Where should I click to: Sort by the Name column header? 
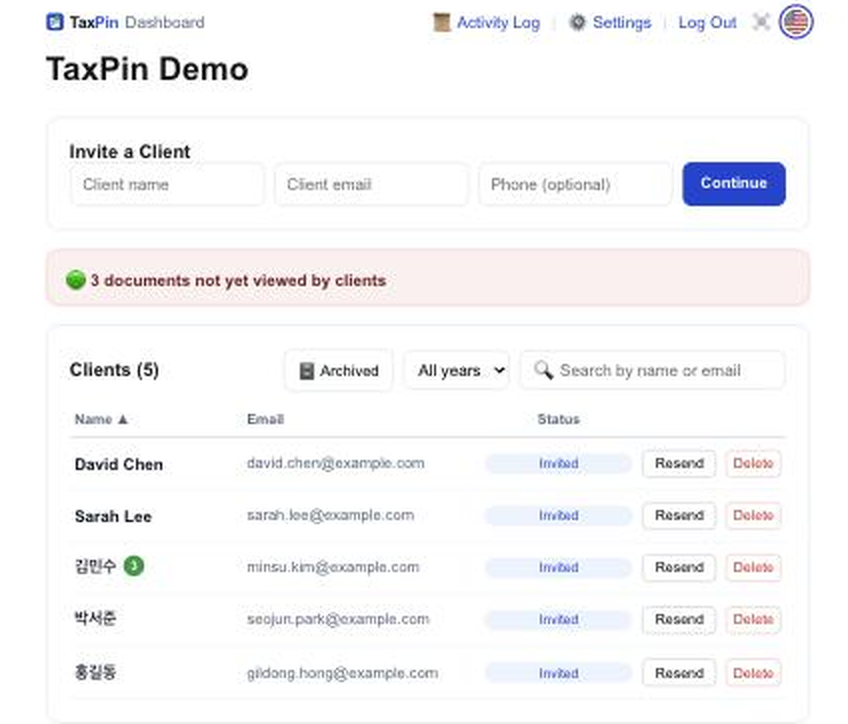pyautogui.click(x=101, y=419)
